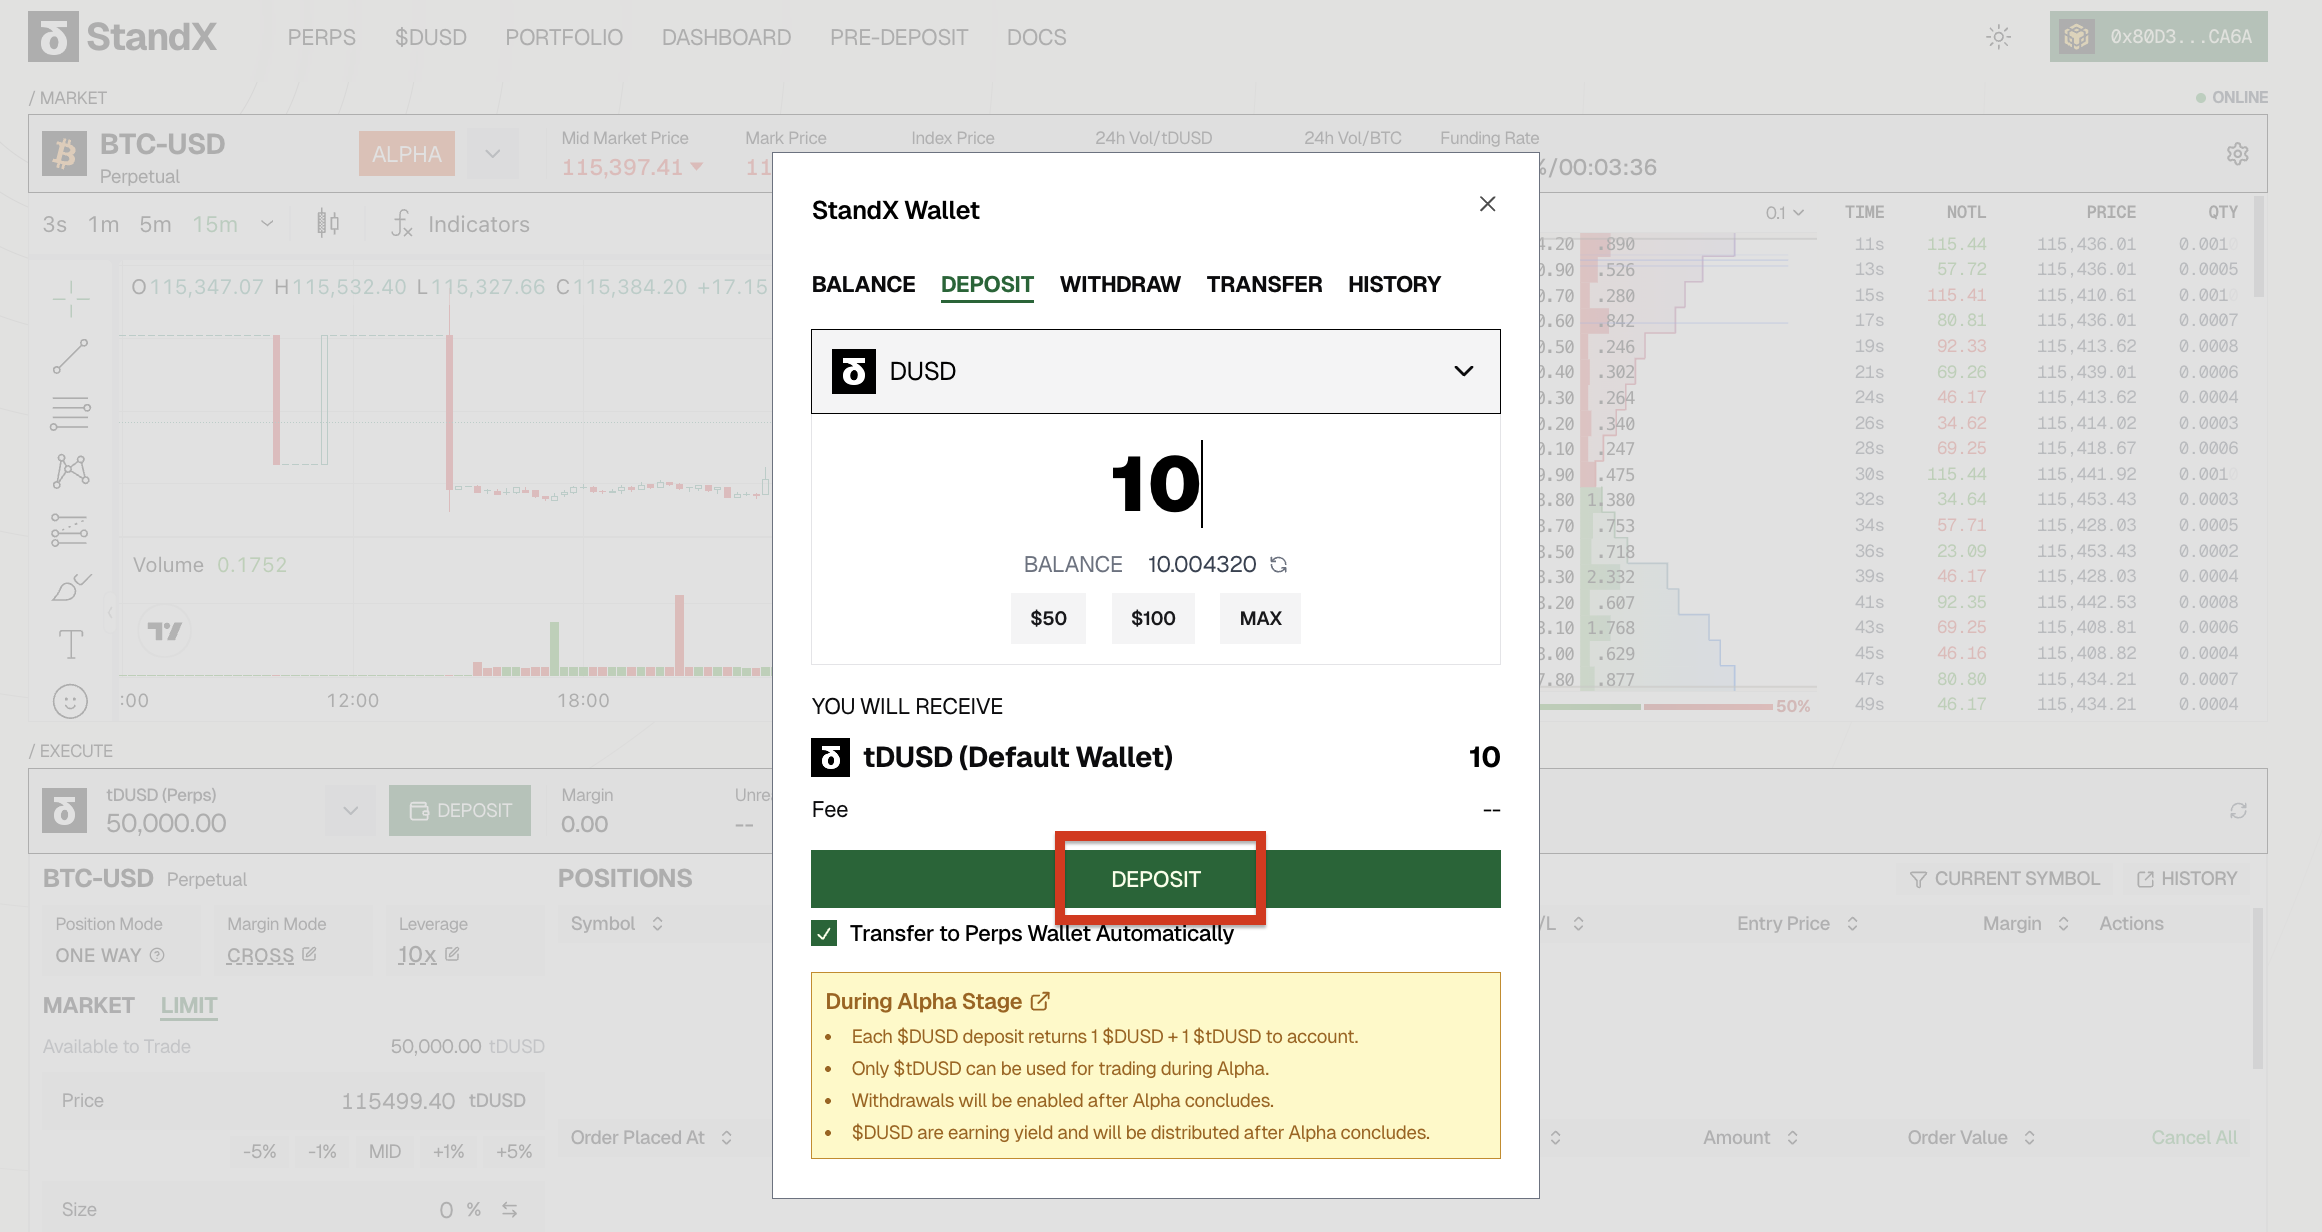This screenshot has height=1232, width=2322.
Task: Select the trend line drawing tool
Action: 70,357
